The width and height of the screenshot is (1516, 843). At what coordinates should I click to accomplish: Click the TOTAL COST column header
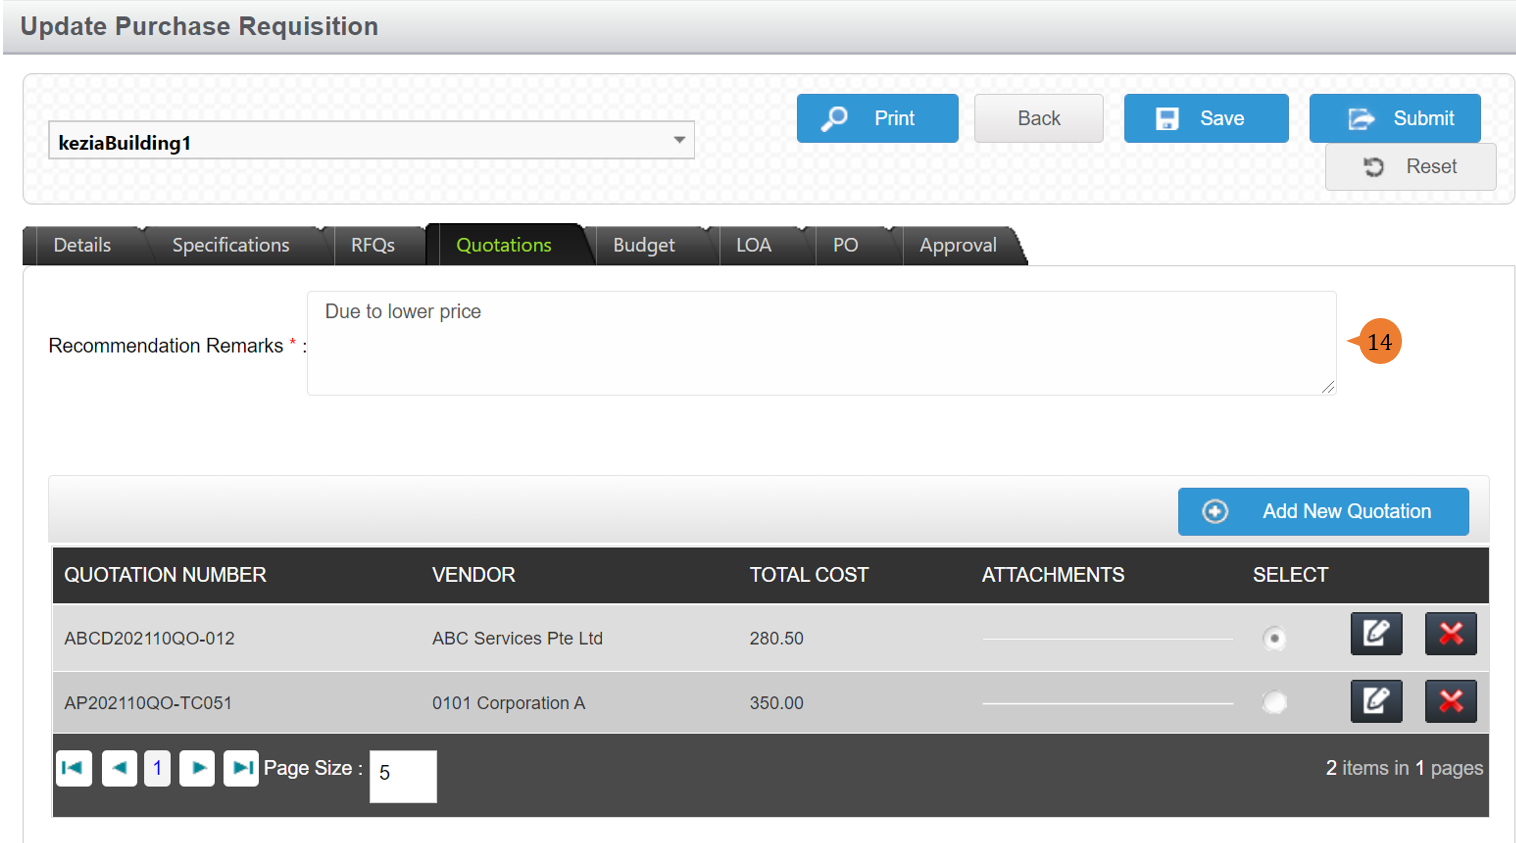click(809, 575)
